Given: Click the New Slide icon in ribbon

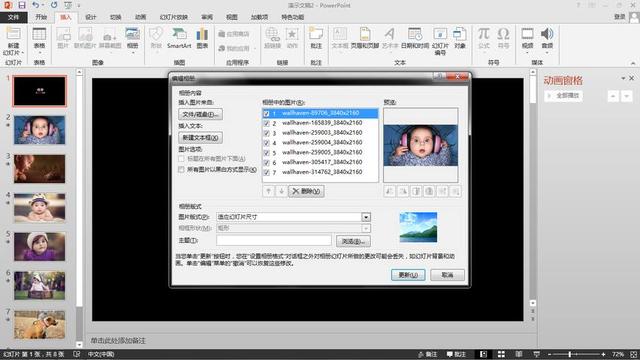Looking at the screenshot, I should coord(13,34).
